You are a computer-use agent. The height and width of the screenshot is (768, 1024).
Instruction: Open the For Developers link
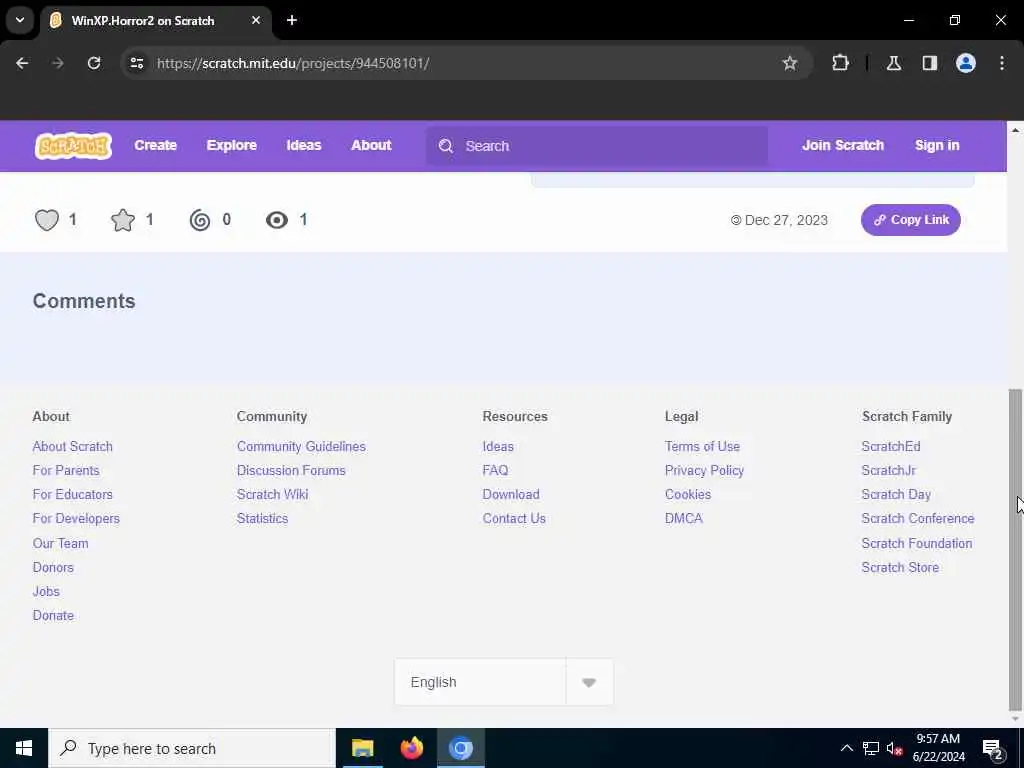(x=76, y=519)
